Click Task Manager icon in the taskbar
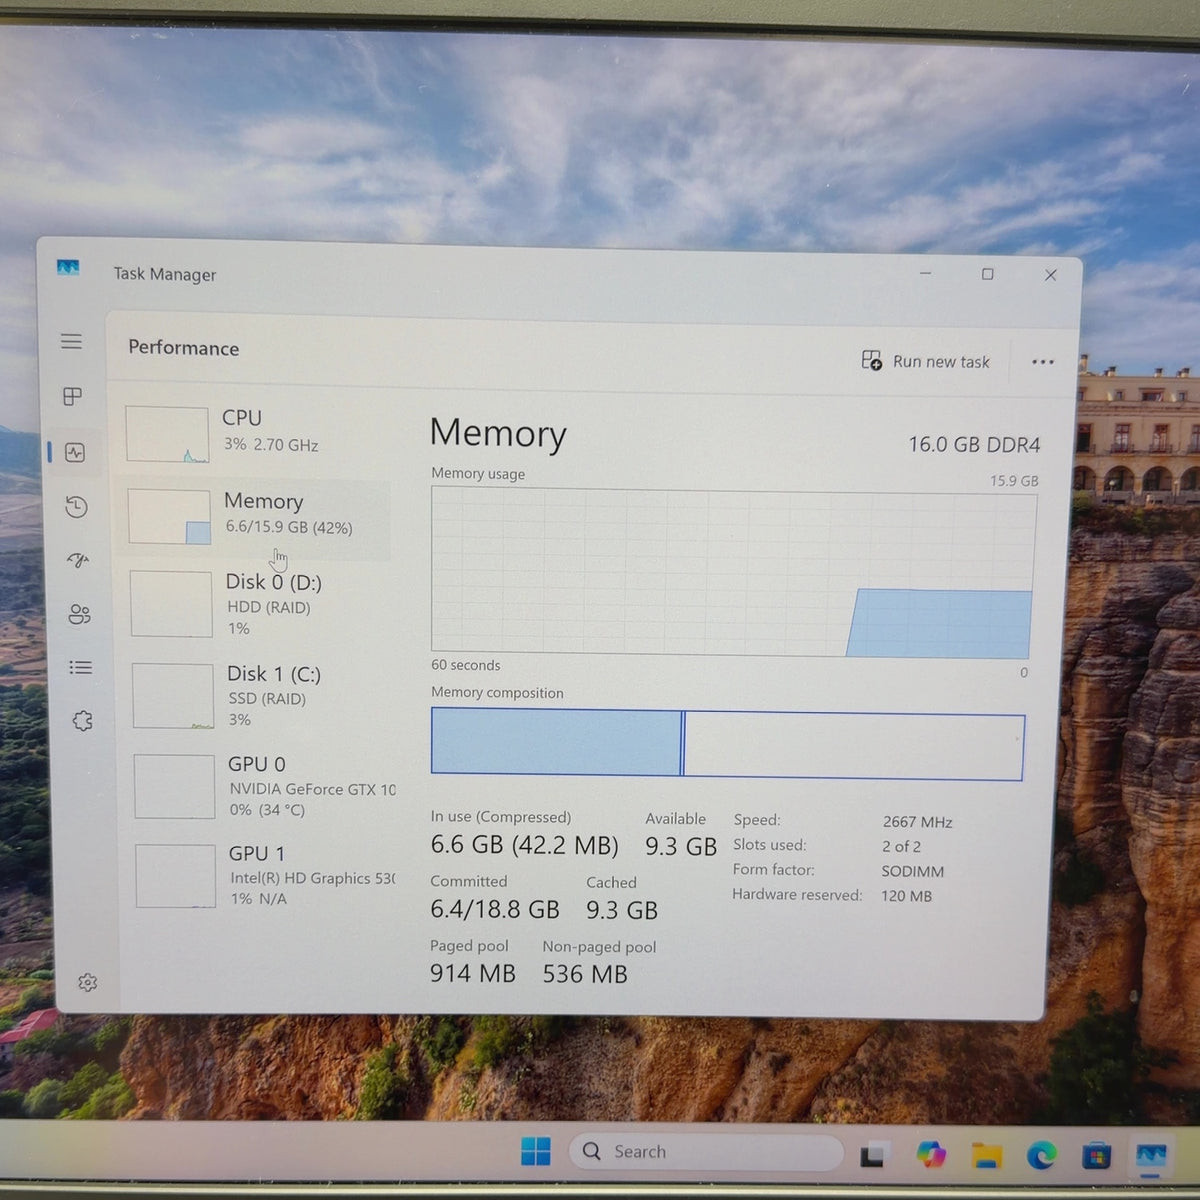Screen dimensions: 1200x1200 (1151, 1157)
